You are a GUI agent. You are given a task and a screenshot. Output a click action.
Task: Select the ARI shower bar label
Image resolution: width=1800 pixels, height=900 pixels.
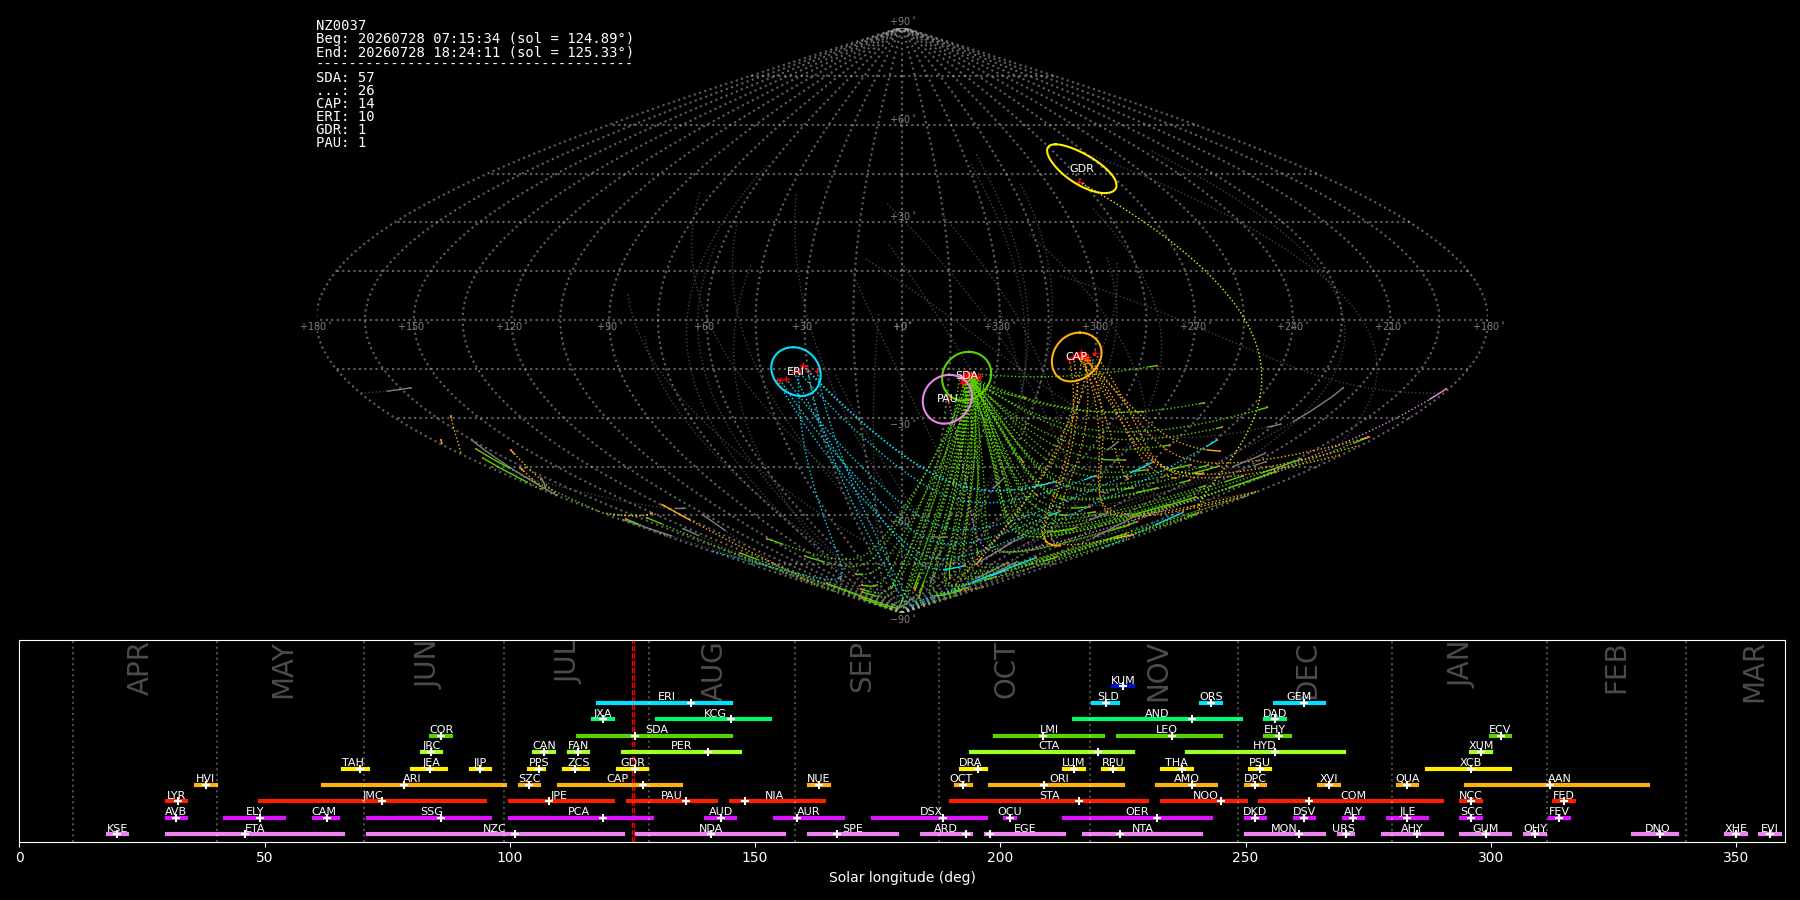tap(412, 779)
